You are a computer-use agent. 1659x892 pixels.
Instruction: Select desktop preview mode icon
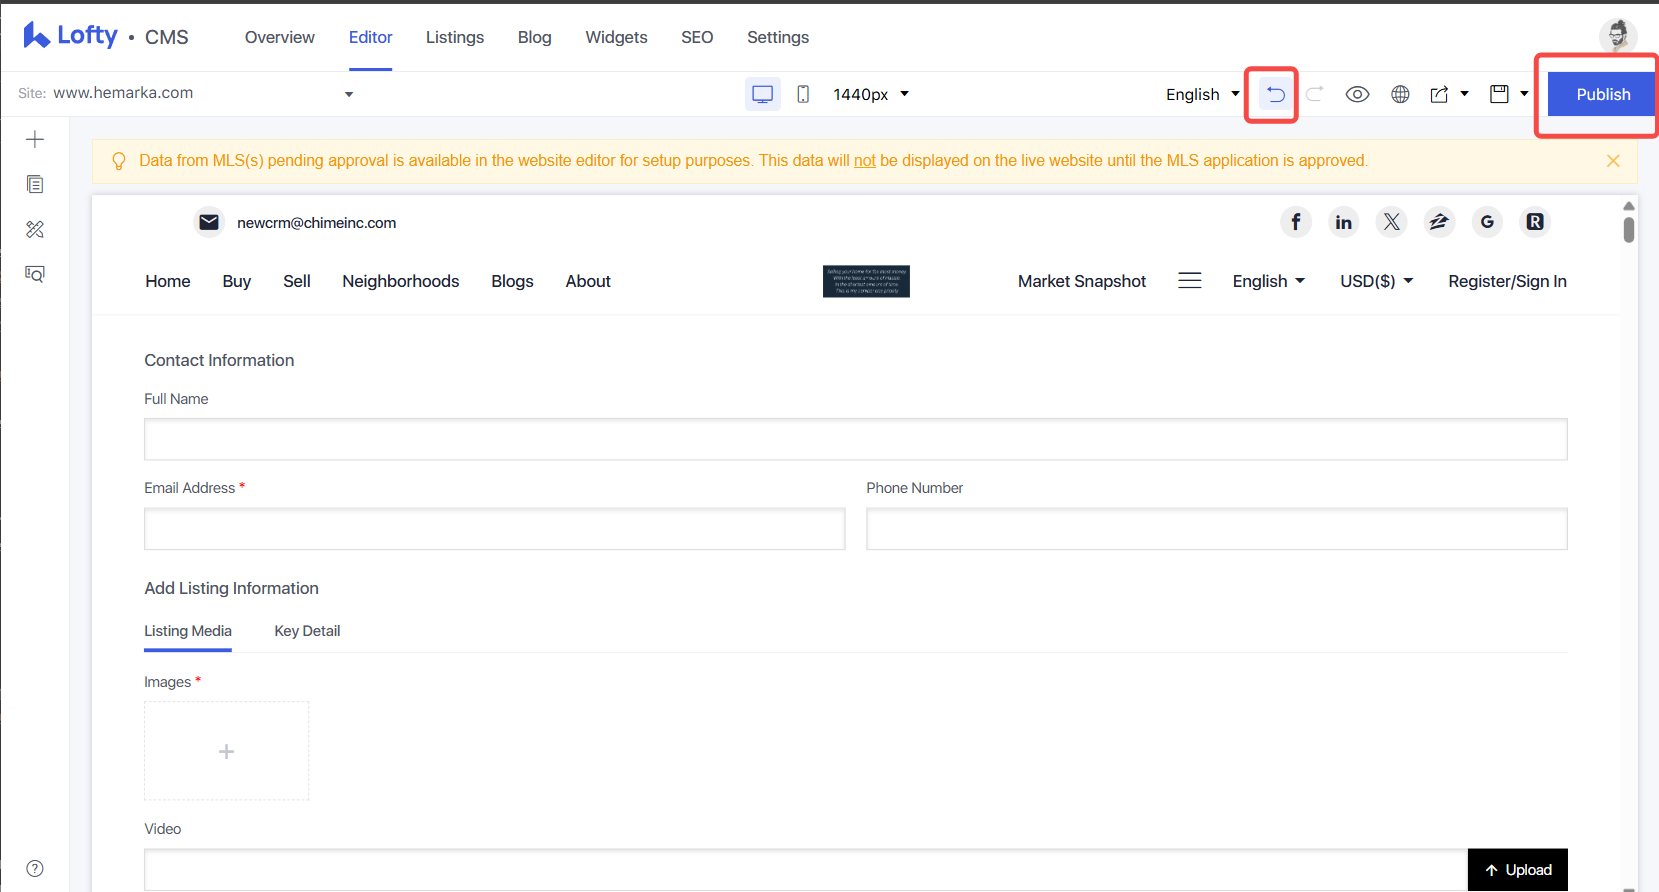coord(763,94)
